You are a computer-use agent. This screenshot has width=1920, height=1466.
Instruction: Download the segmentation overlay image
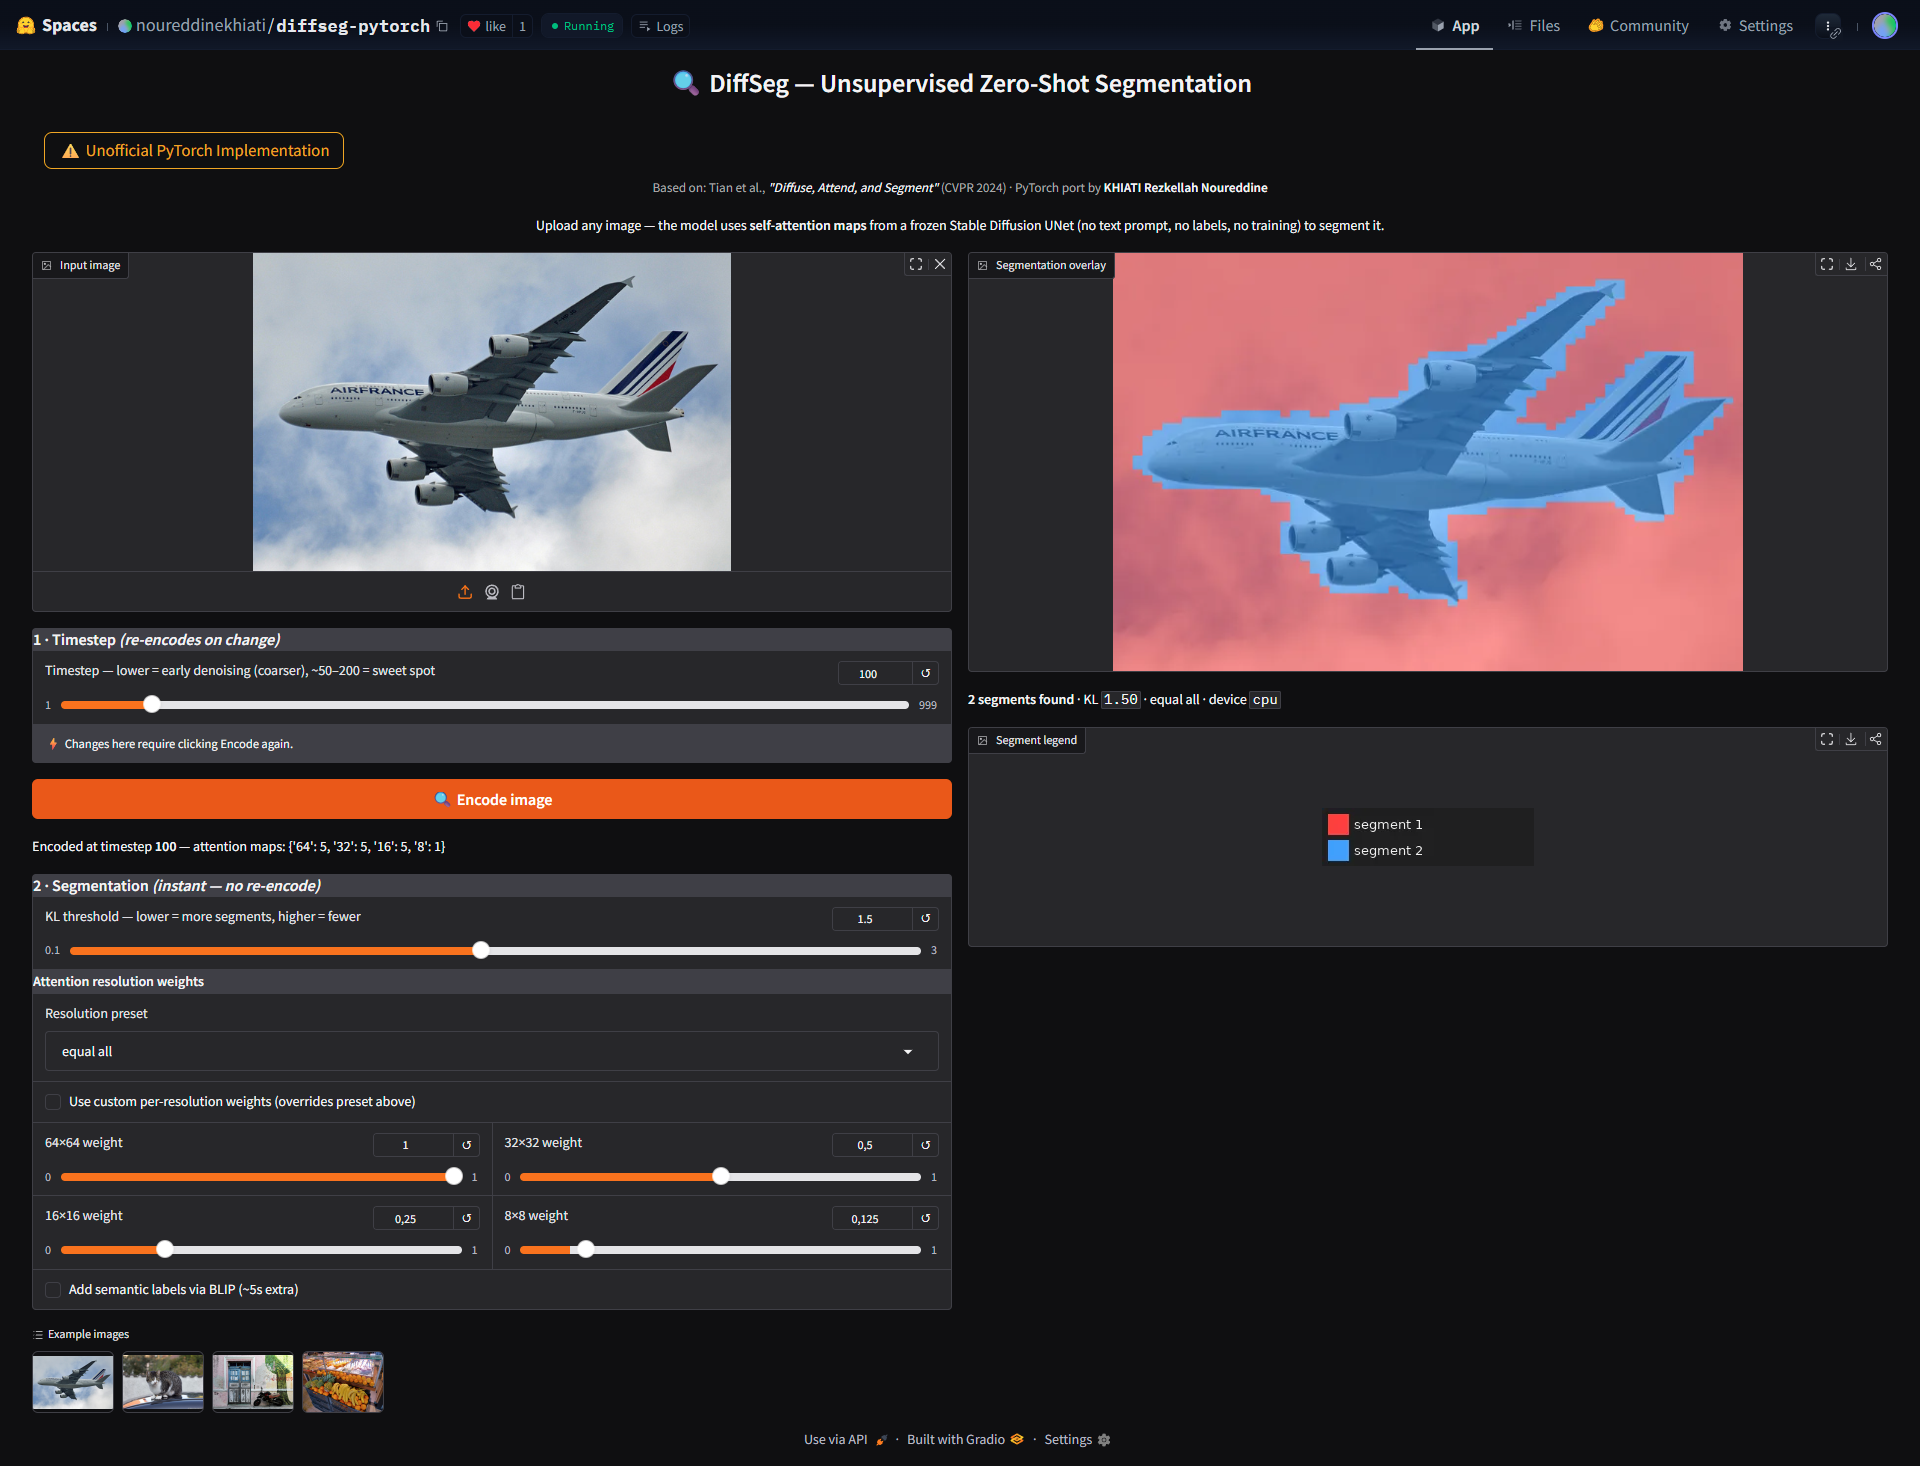pyautogui.click(x=1851, y=264)
